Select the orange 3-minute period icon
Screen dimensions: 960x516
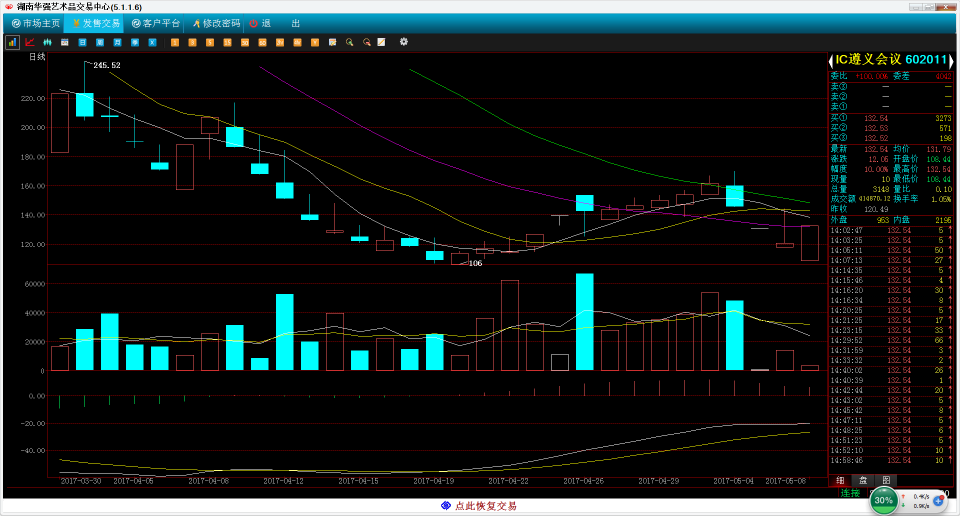tap(192, 42)
